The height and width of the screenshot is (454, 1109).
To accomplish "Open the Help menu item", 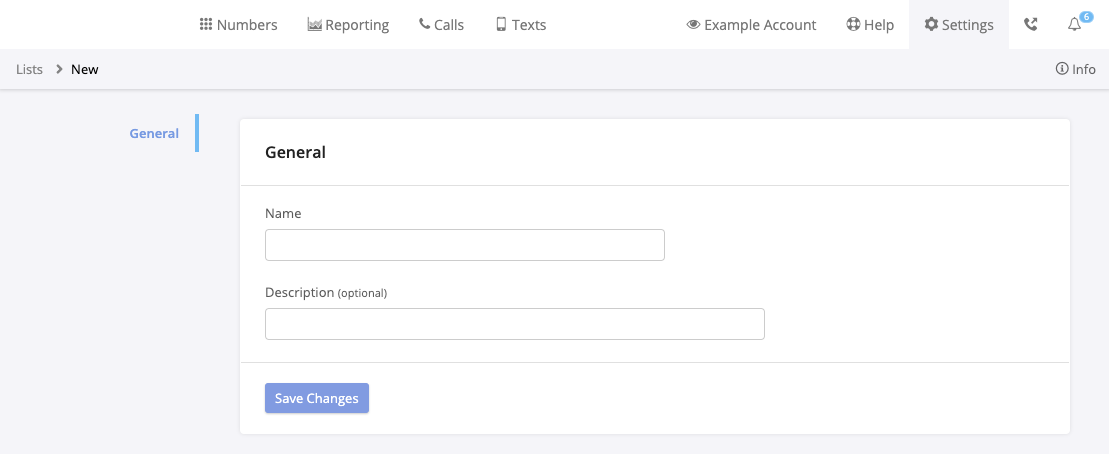I will pos(870,25).
